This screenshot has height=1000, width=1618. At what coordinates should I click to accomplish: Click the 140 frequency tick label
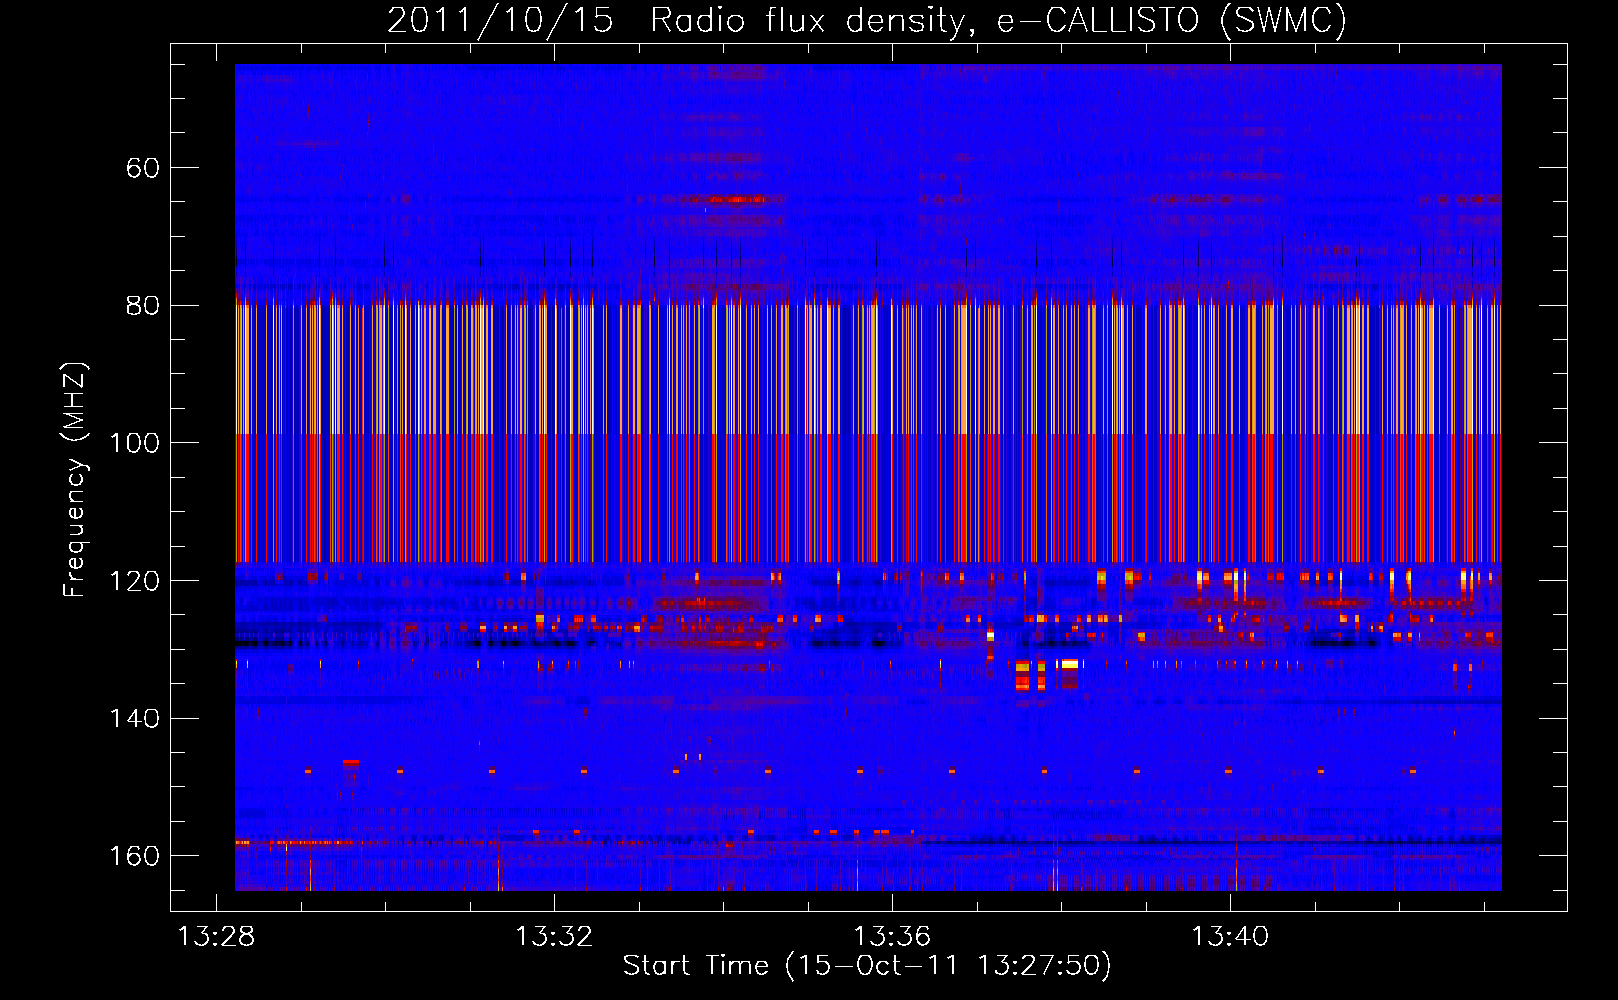(134, 718)
